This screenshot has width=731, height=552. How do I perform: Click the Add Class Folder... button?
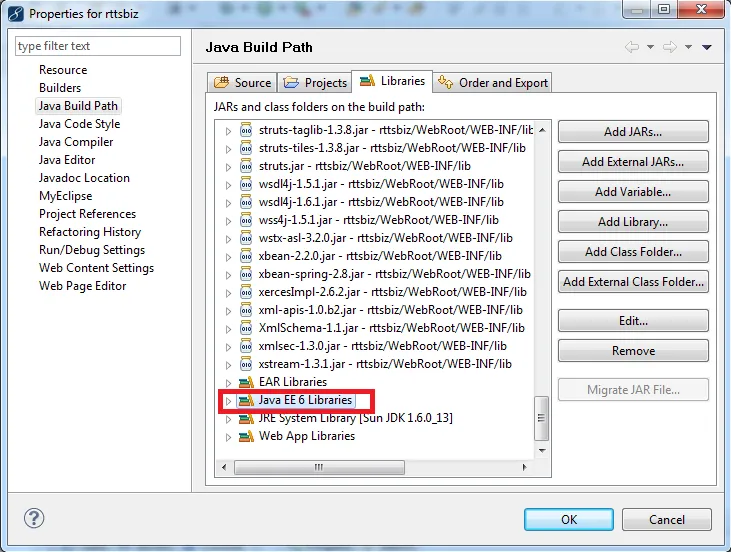pyautogui.click(x=633, y=252)
